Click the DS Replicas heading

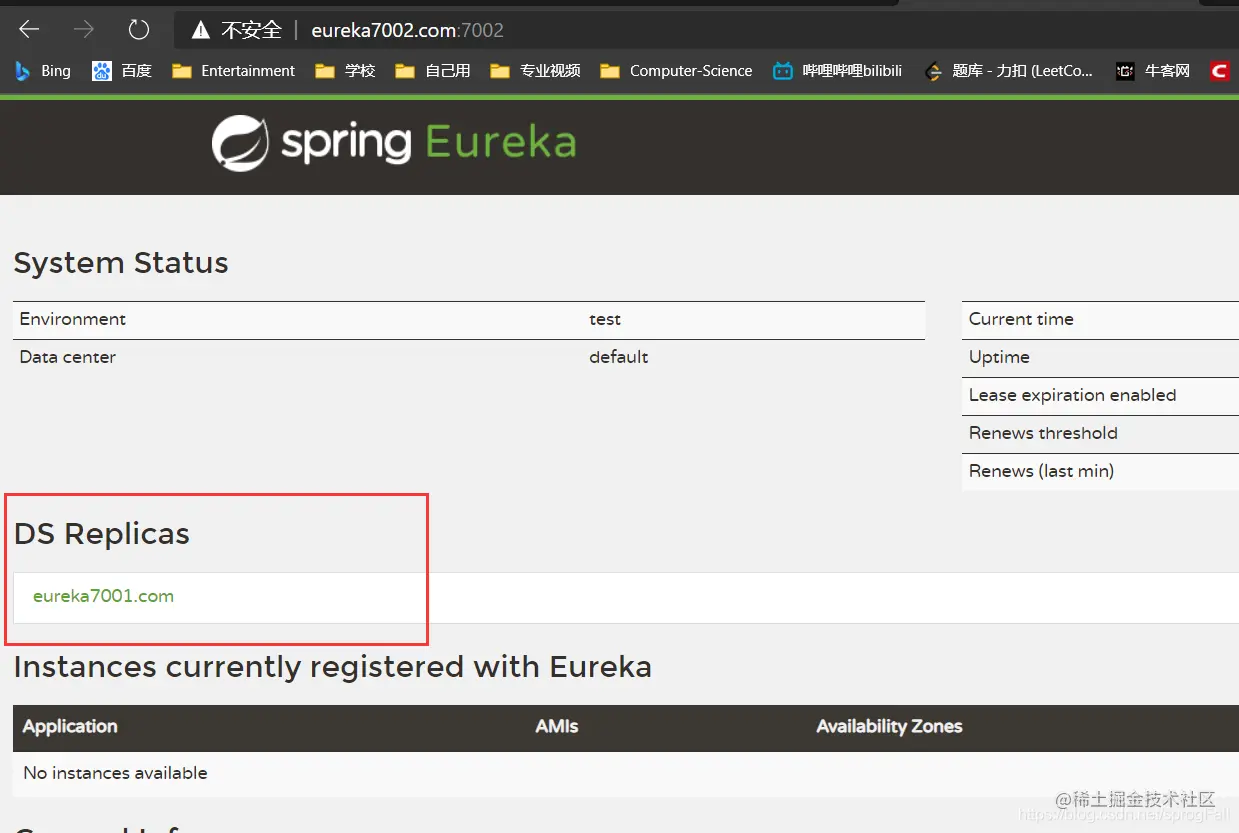tap(102, 534)
